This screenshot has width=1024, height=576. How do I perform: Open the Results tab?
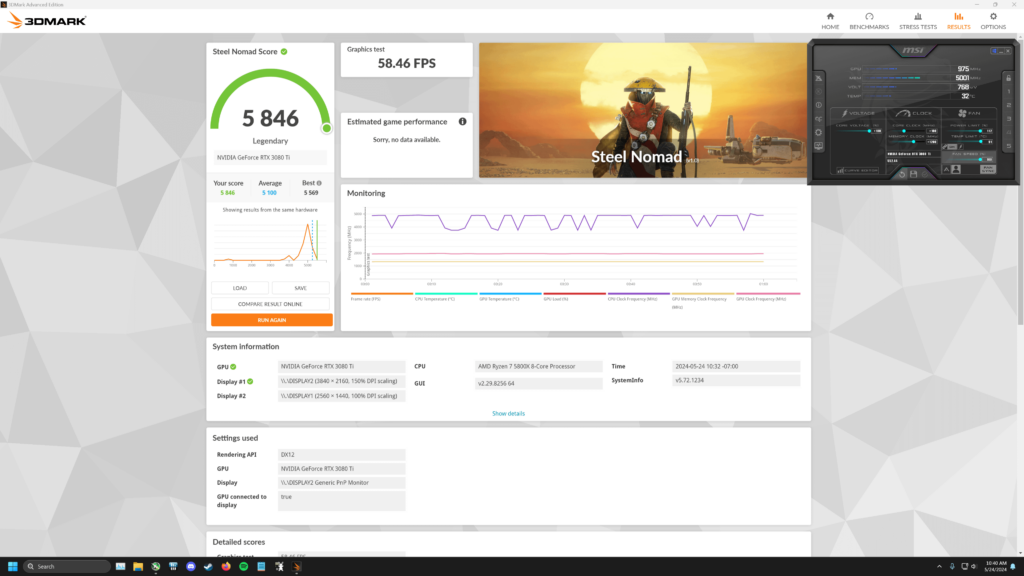coord(959,21)
